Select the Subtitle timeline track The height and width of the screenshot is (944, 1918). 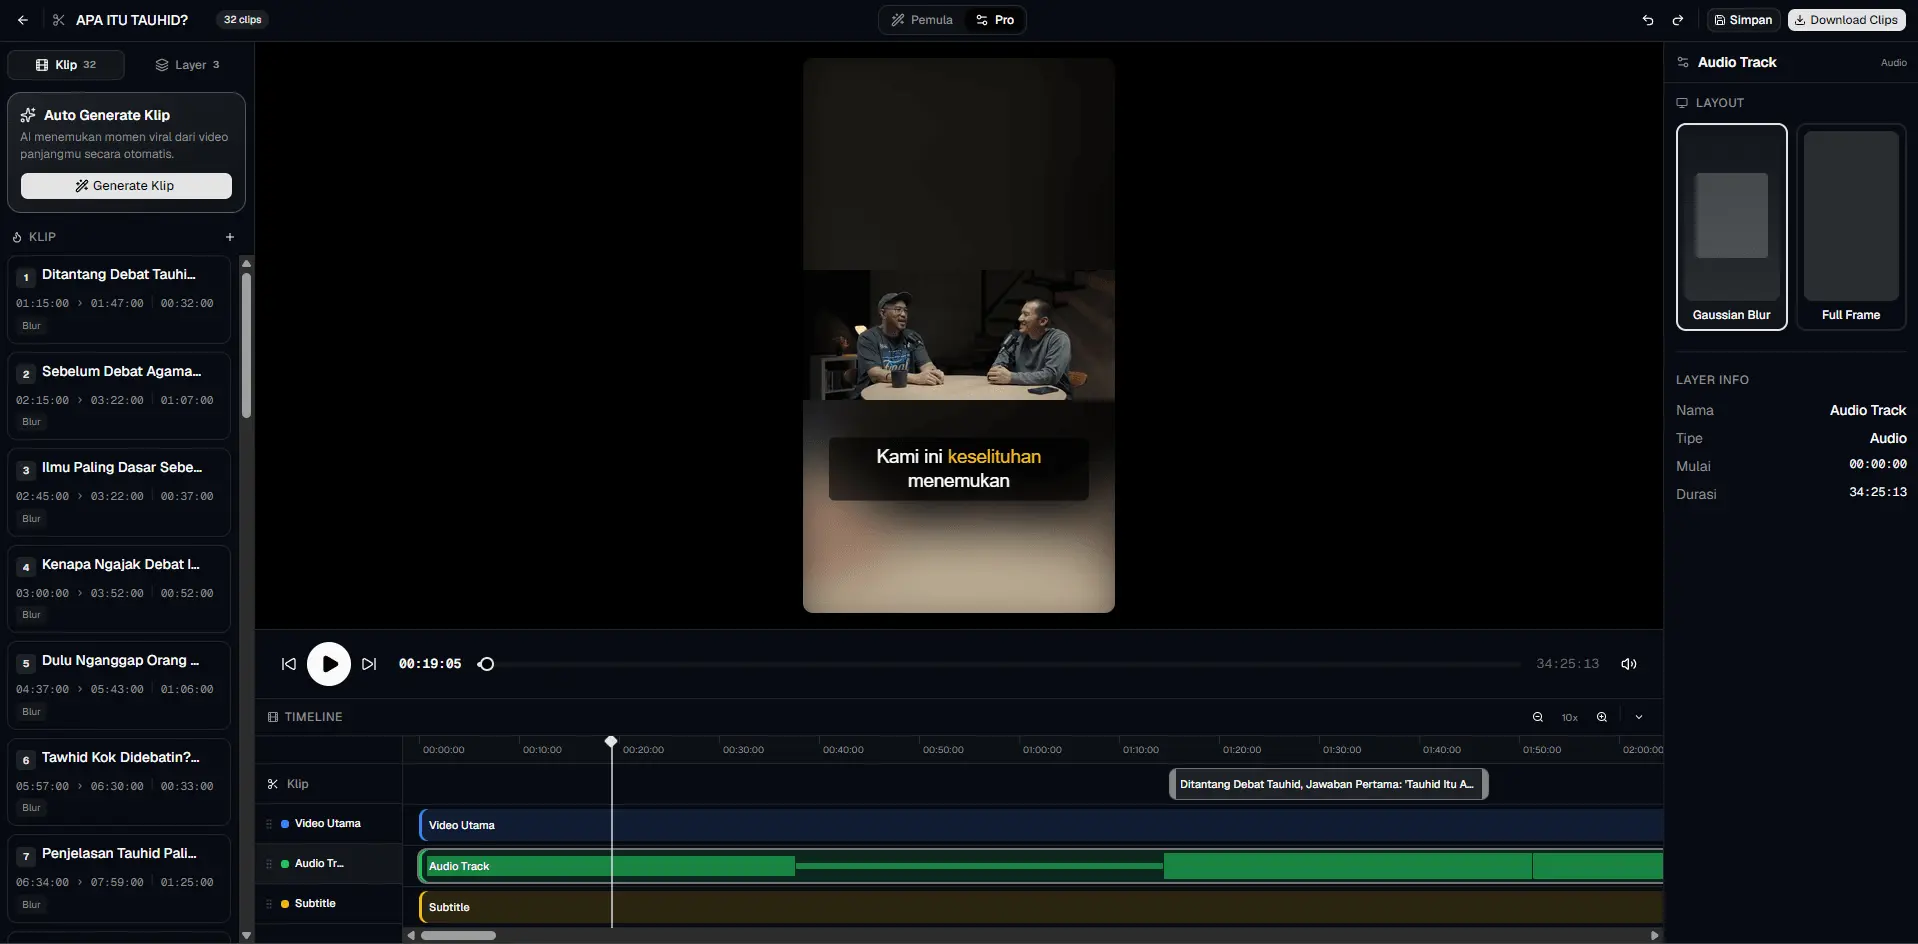point(1040,907)
